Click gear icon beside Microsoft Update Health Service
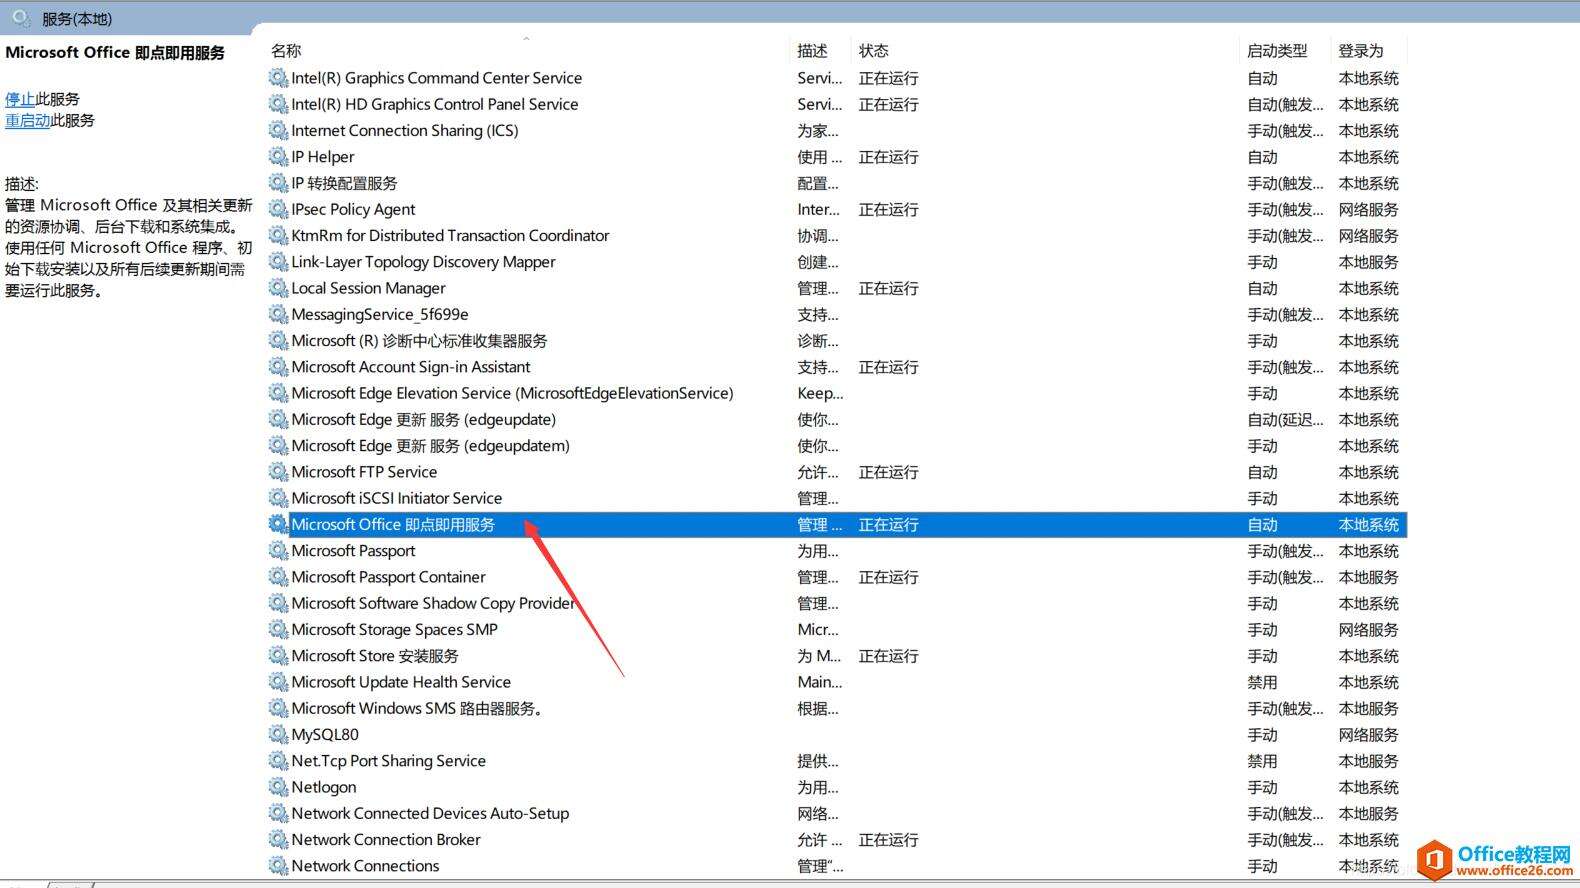Viewport: 1580px width, 888px height. (x=278, y=682)
